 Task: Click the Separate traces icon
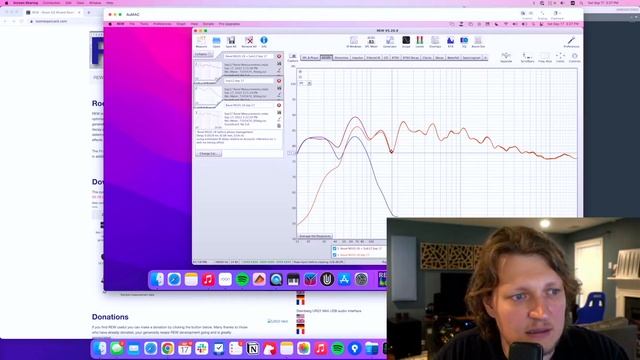pyautogui.click(x=506, y=57)
